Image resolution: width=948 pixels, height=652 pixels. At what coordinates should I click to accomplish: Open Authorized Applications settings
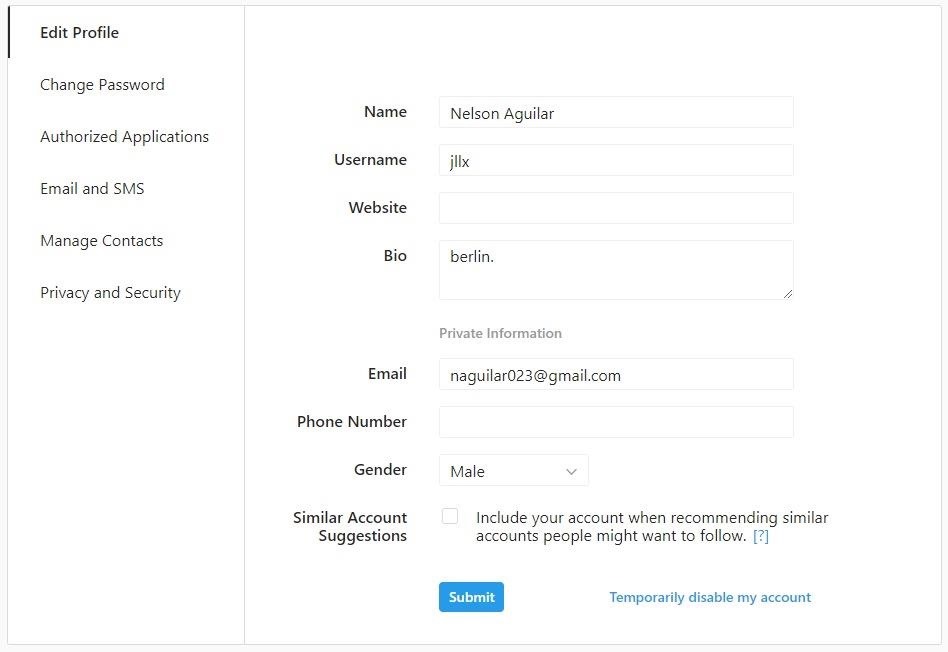point(124,136)
